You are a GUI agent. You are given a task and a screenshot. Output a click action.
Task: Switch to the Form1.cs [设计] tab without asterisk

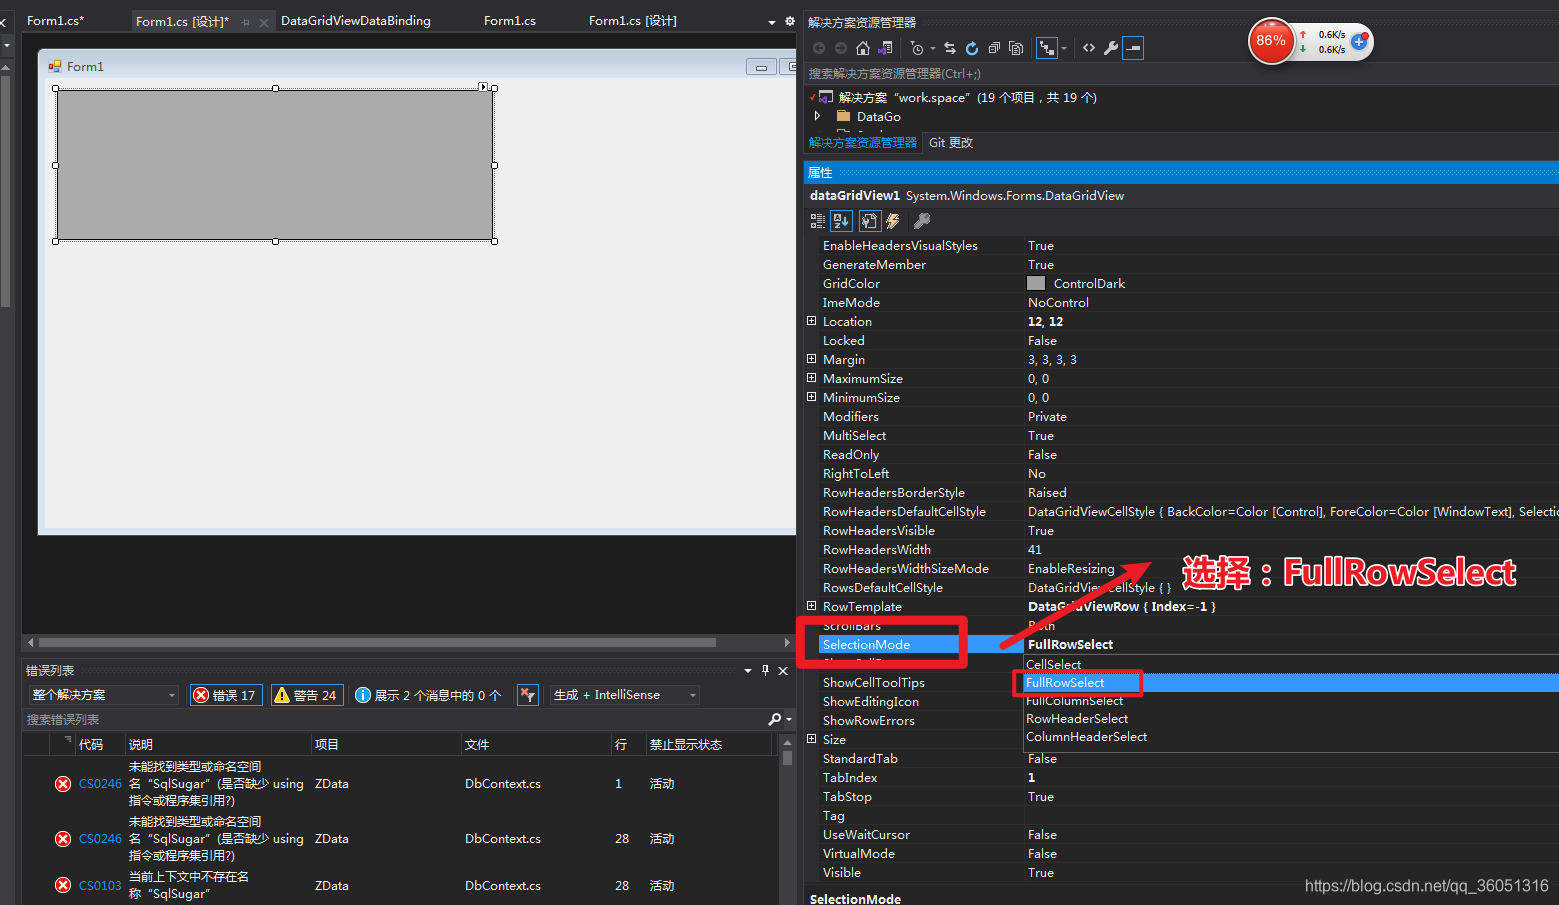[632, 20]
